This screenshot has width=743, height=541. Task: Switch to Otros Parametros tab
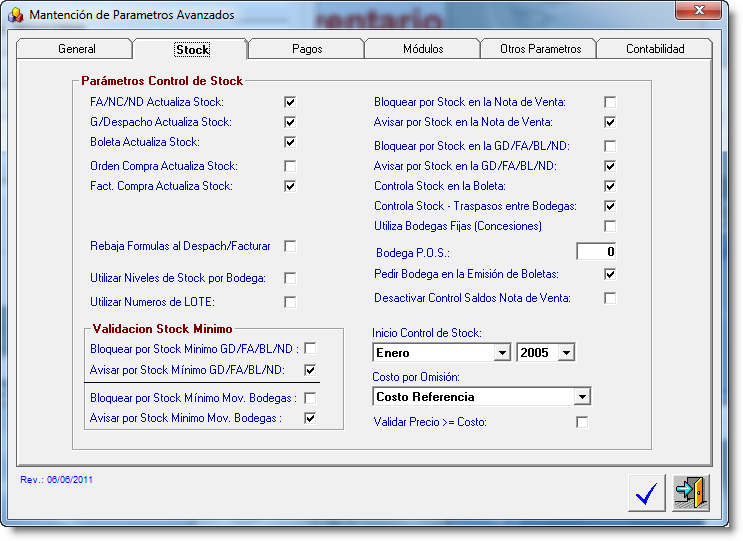pyautogui.click(x=540, y=49)
